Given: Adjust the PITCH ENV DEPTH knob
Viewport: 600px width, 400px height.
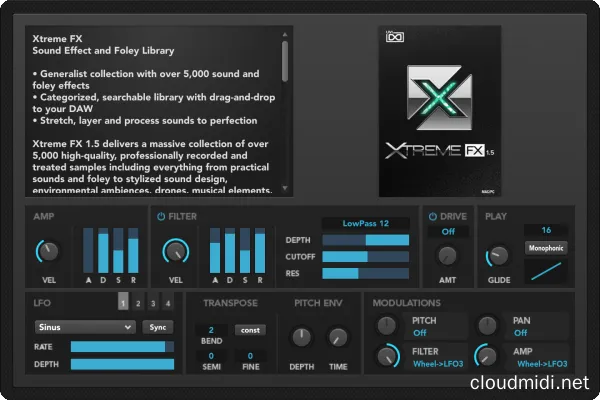Looking at the screenshot, I should click(x=302, y=337).
